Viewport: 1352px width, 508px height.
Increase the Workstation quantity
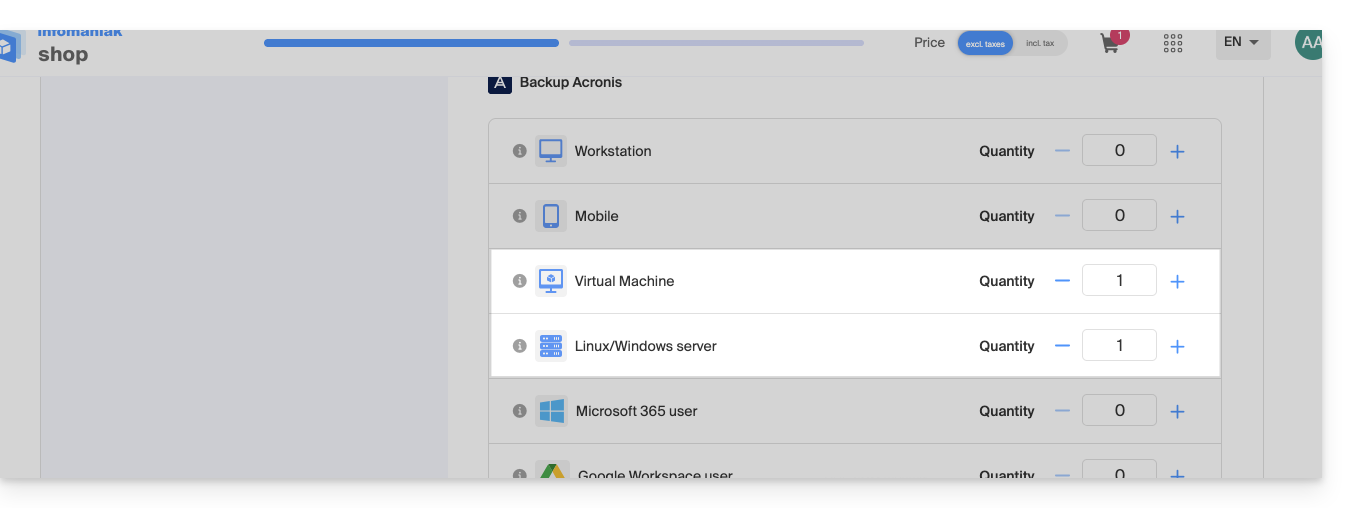pyautogui.click(x=1177, y=152)
